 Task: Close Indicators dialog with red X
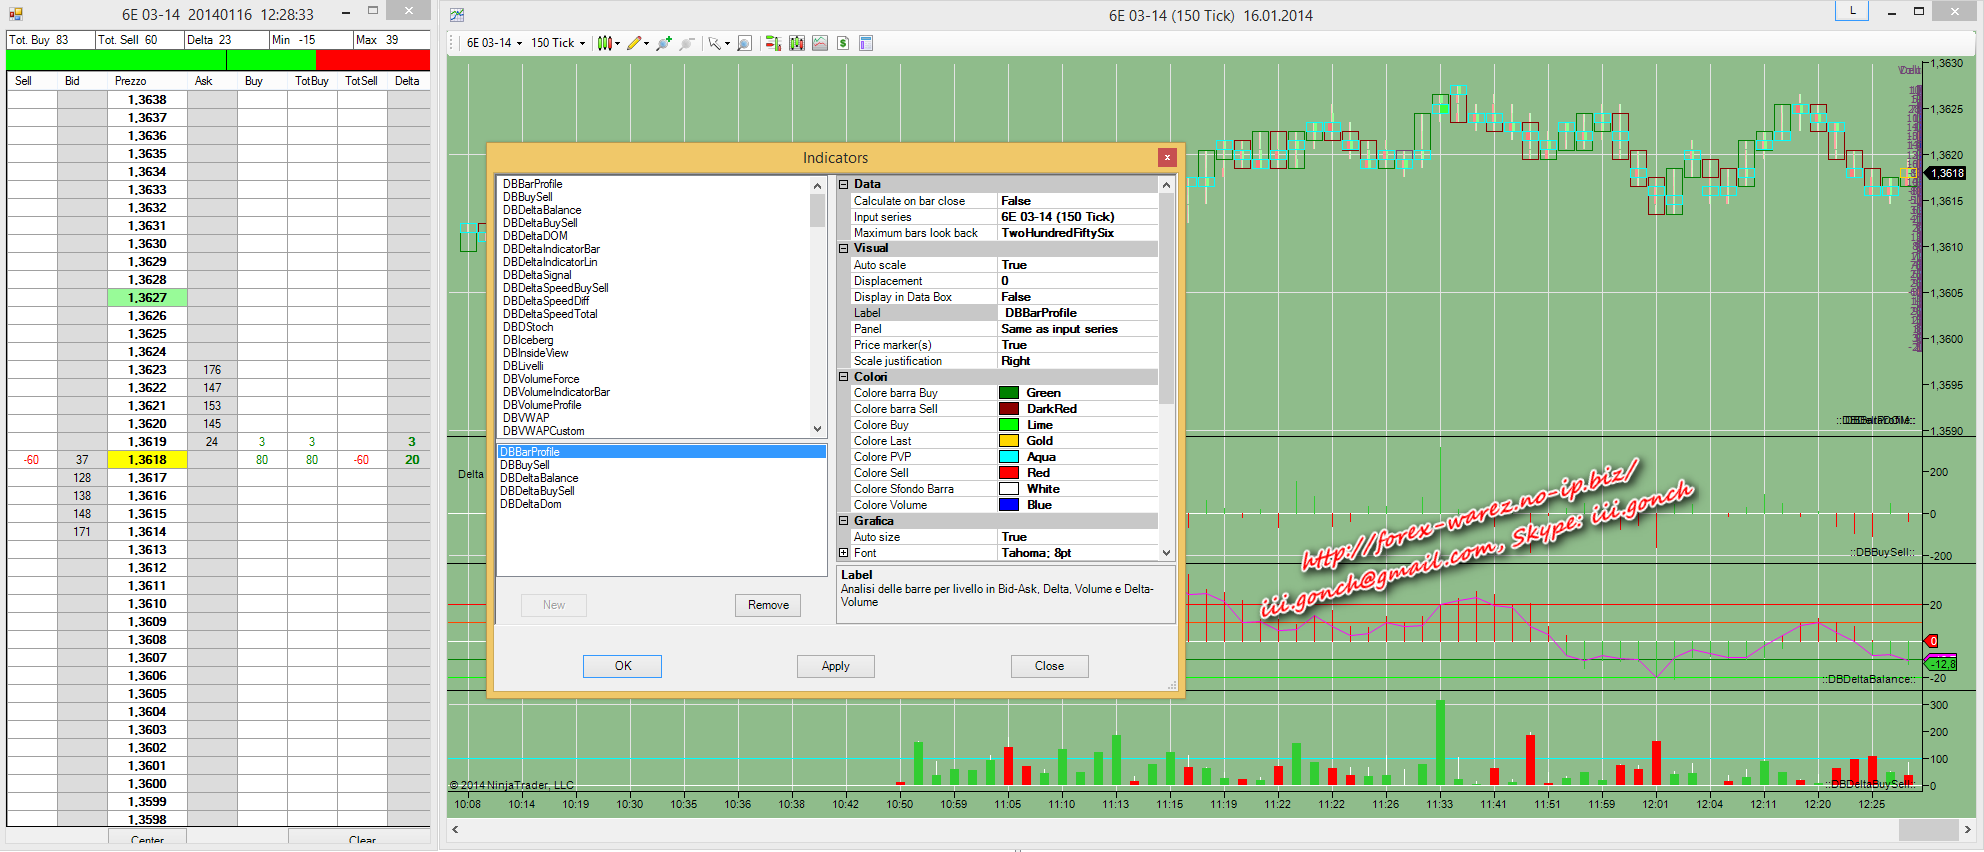pyautogui.click(x=1166, y=157)
